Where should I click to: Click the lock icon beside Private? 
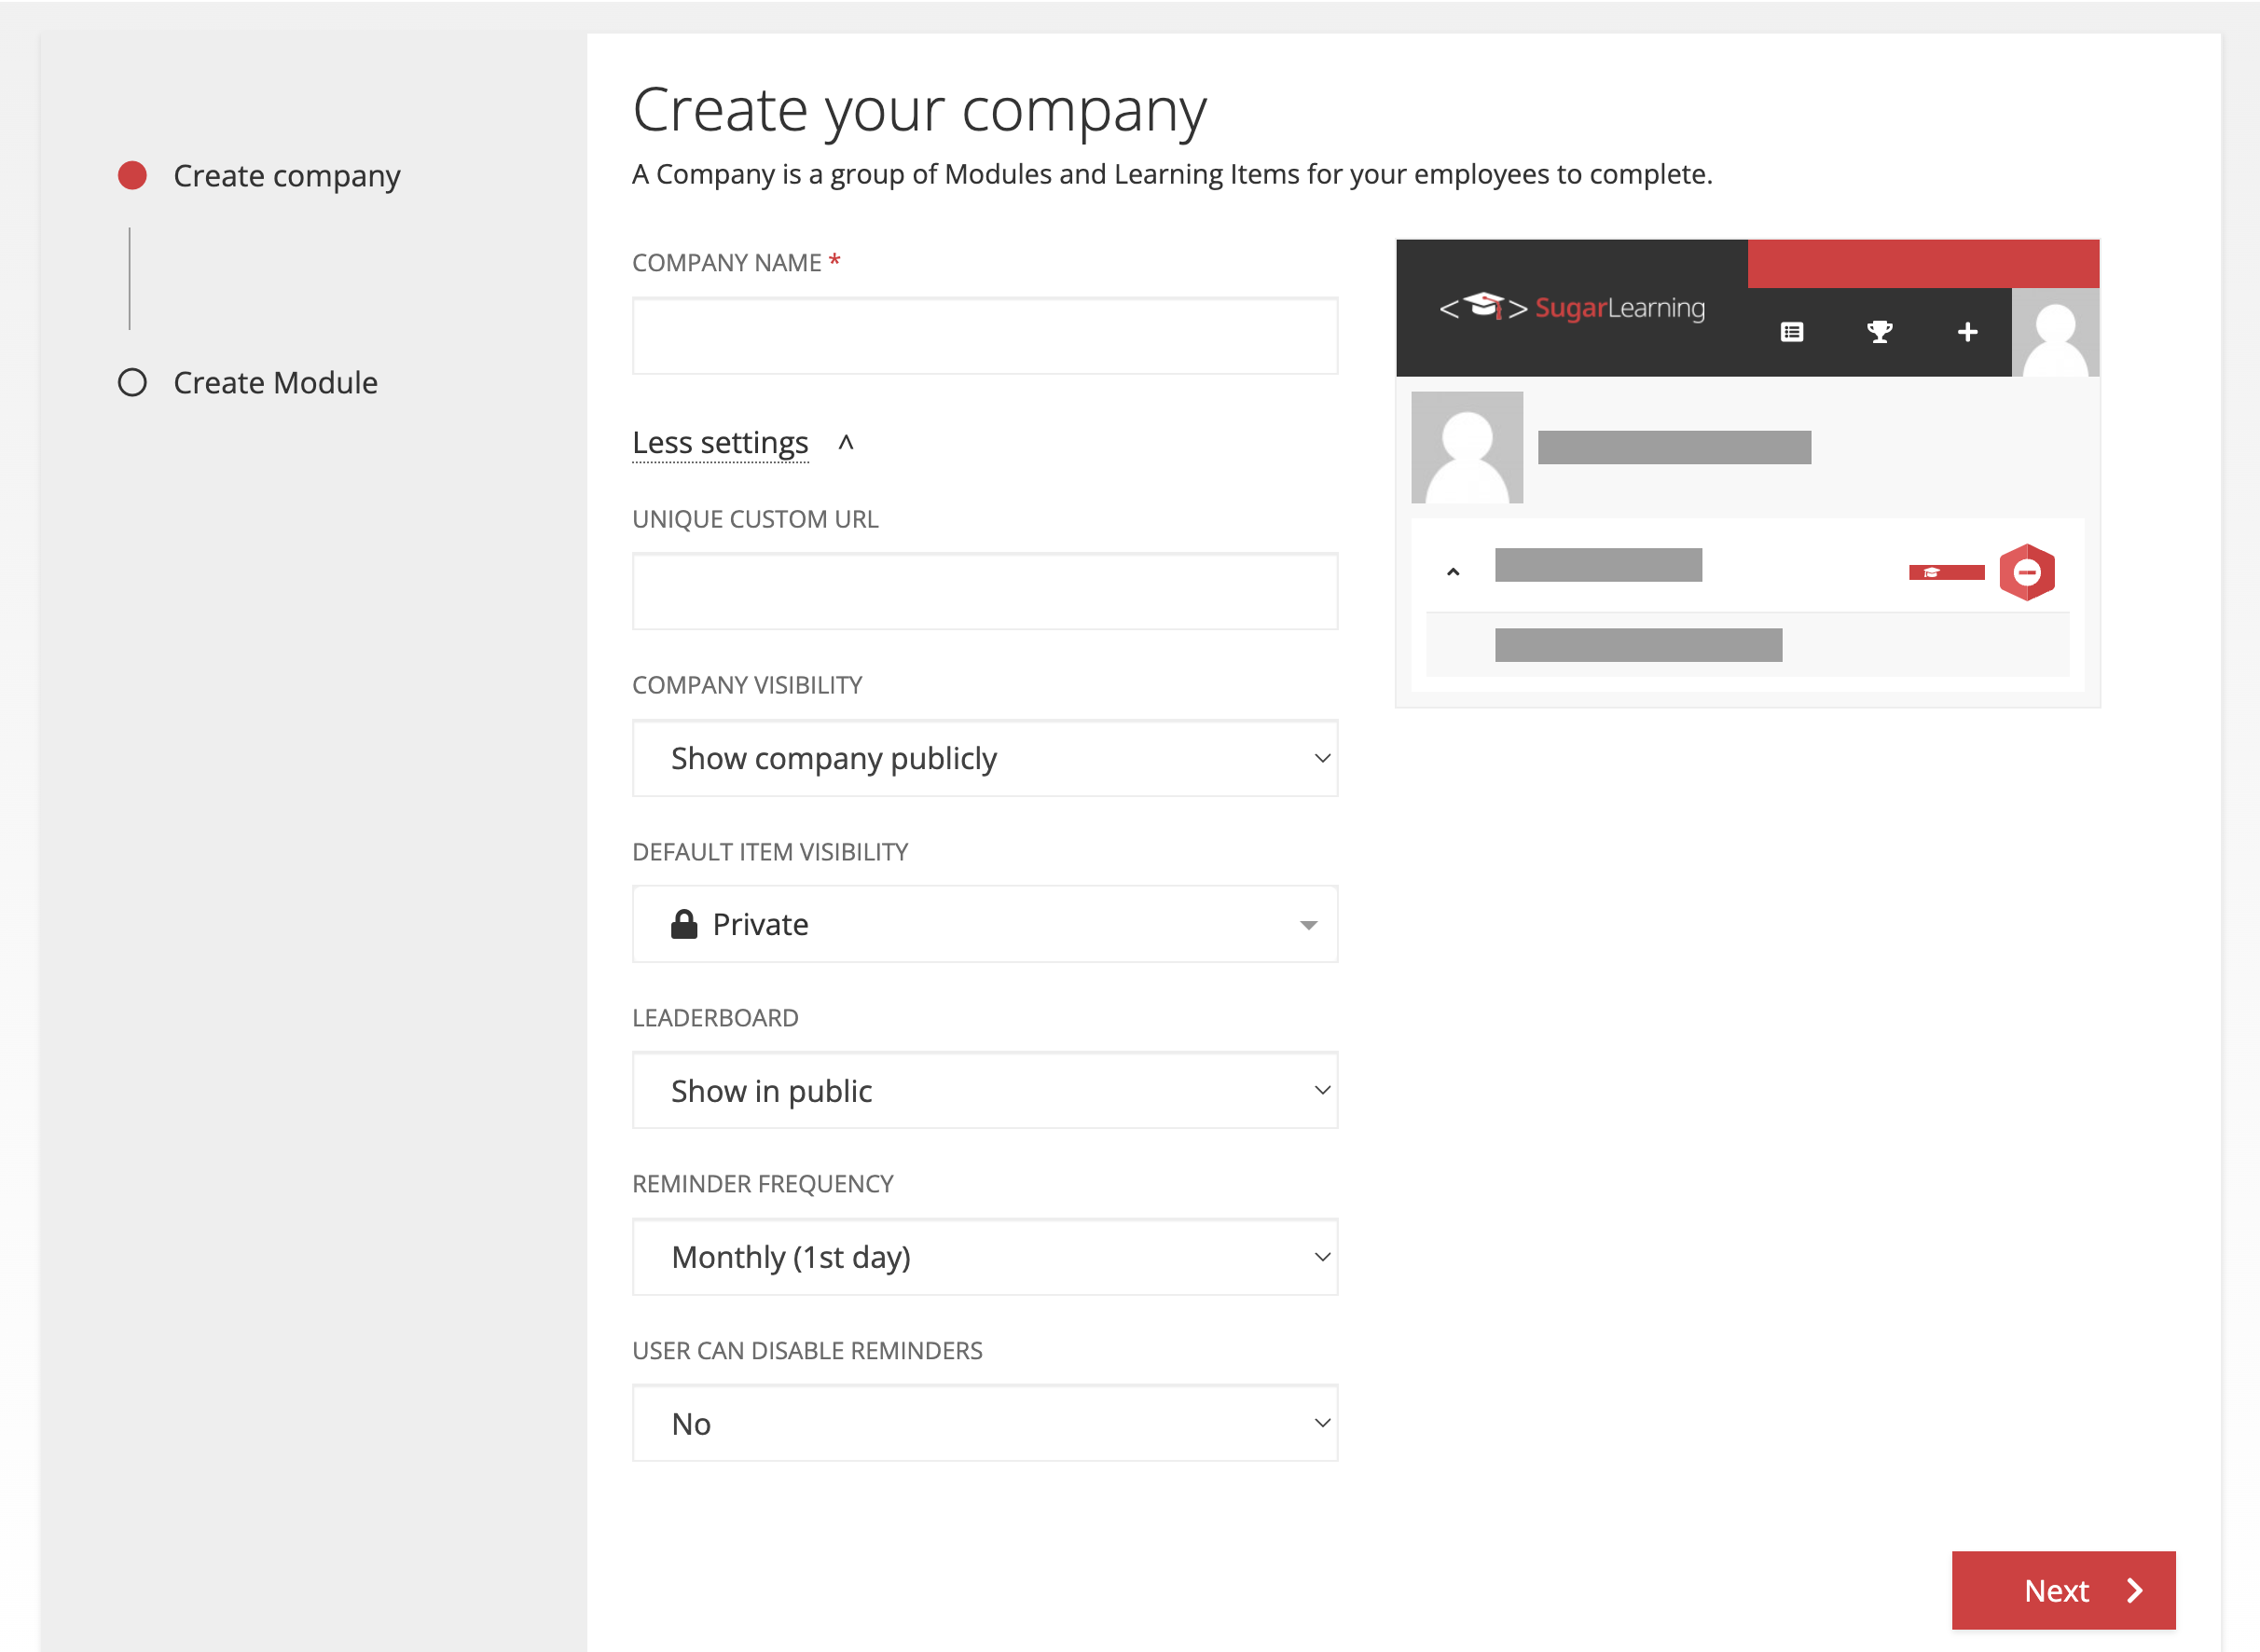(x=684, y=924)
